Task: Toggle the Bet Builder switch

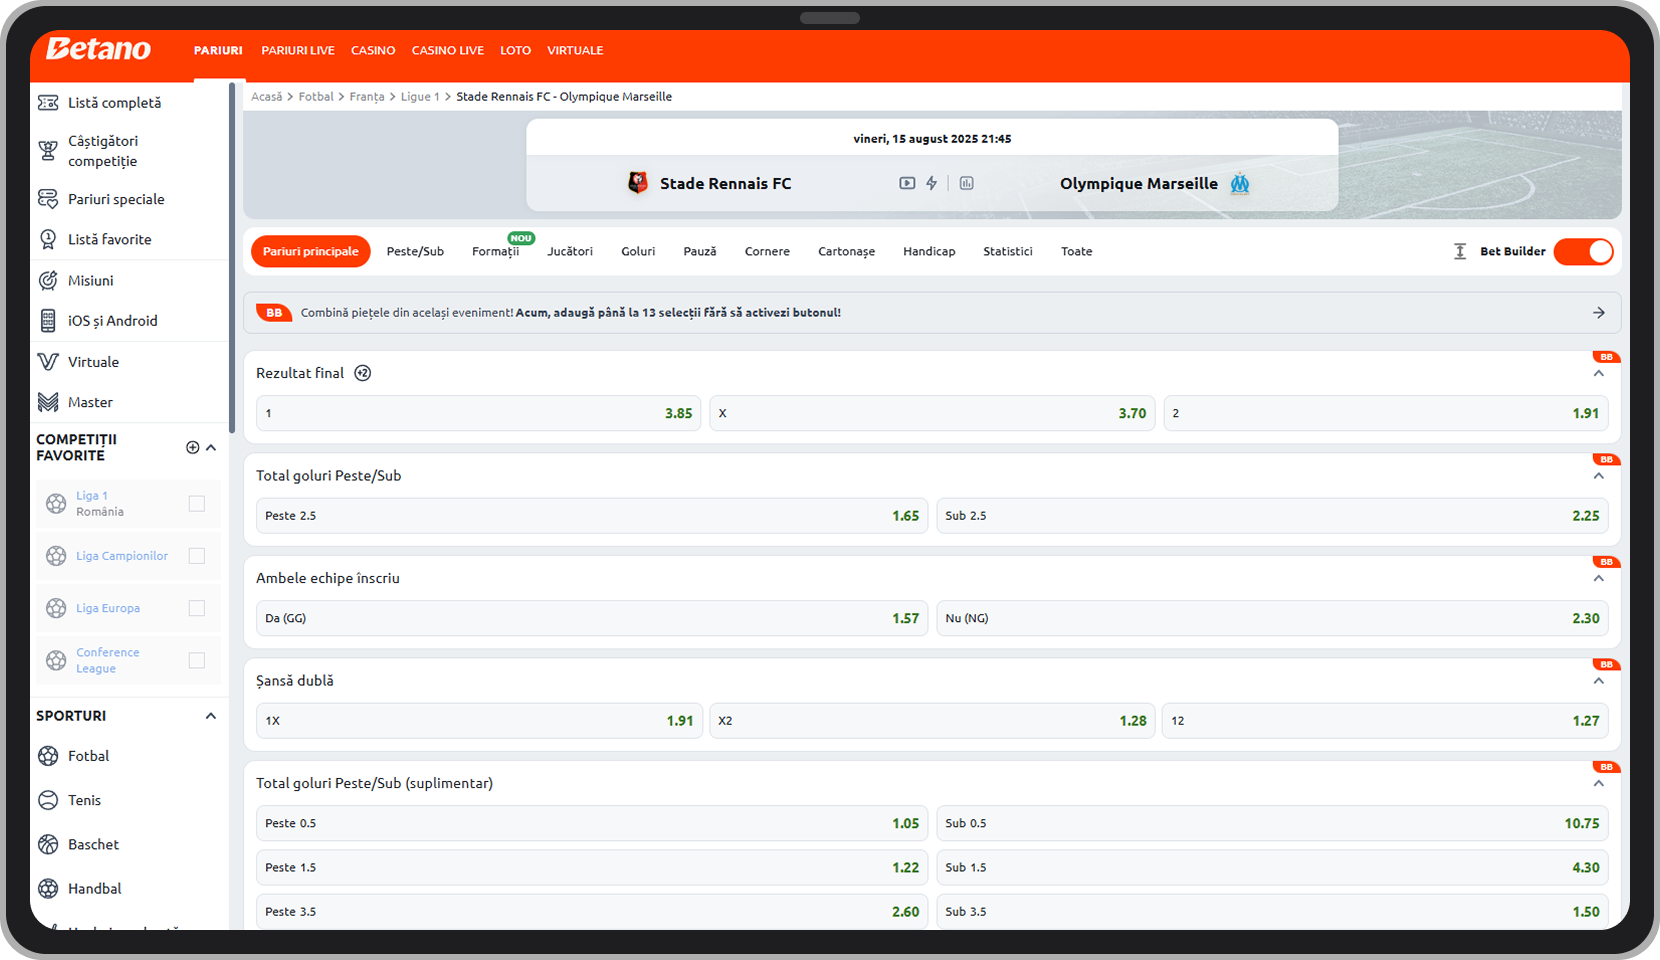Action: pos(1584,251)
